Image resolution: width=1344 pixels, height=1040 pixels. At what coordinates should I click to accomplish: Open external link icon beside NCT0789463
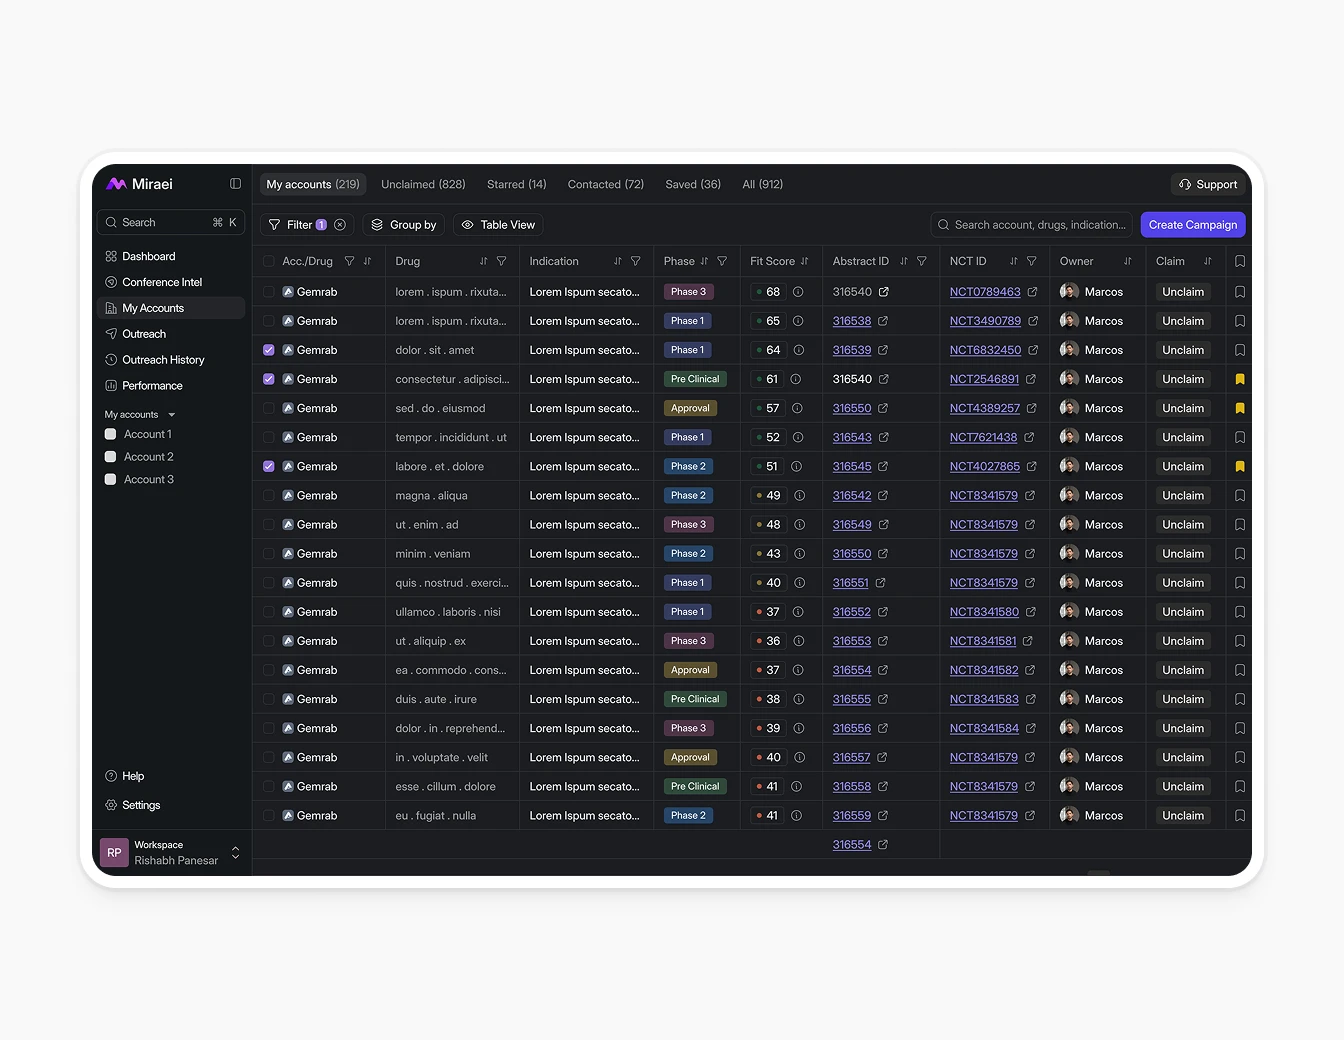[1033, 292]
